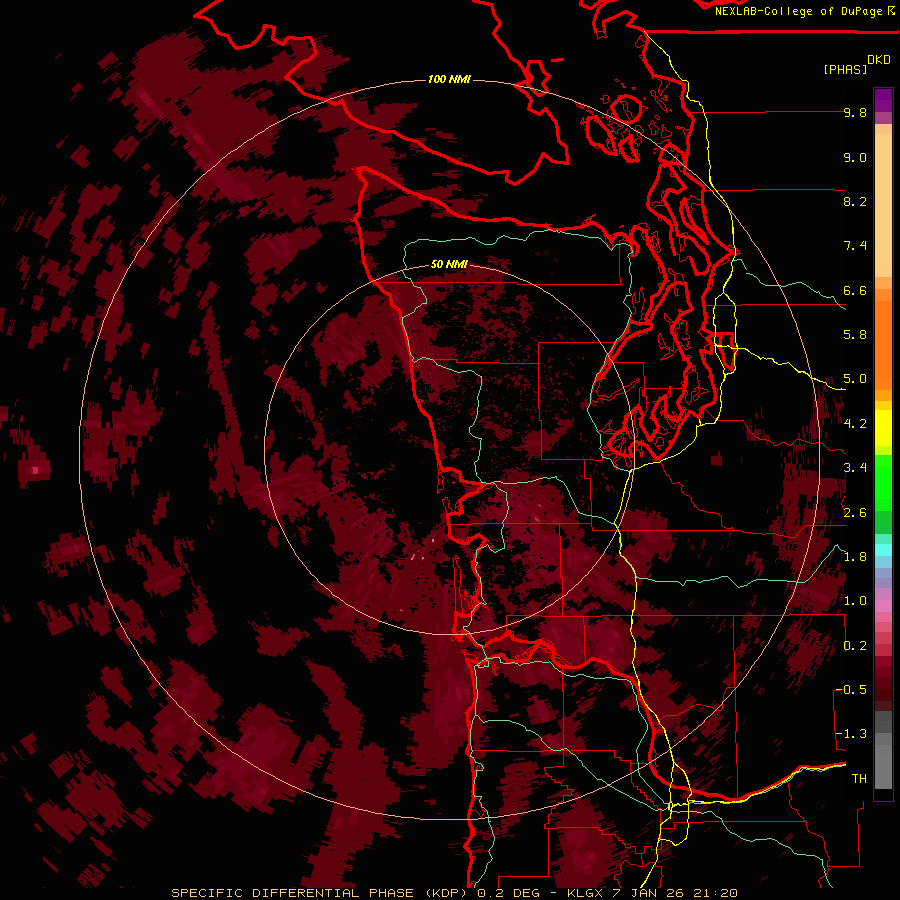
Task: Click the 100 NMI range ring label
Action: pos(449,79)
